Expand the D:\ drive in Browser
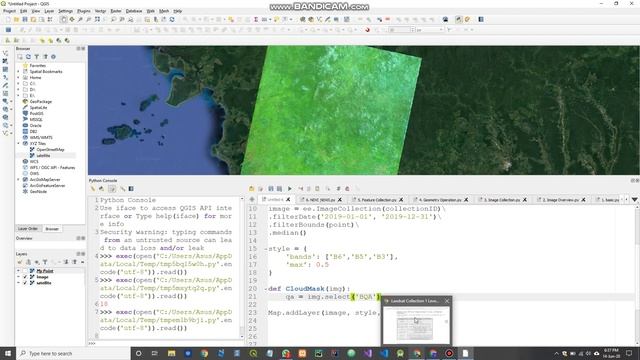The height and width of the screenshot is (360, 640). [x=18, y=89]
